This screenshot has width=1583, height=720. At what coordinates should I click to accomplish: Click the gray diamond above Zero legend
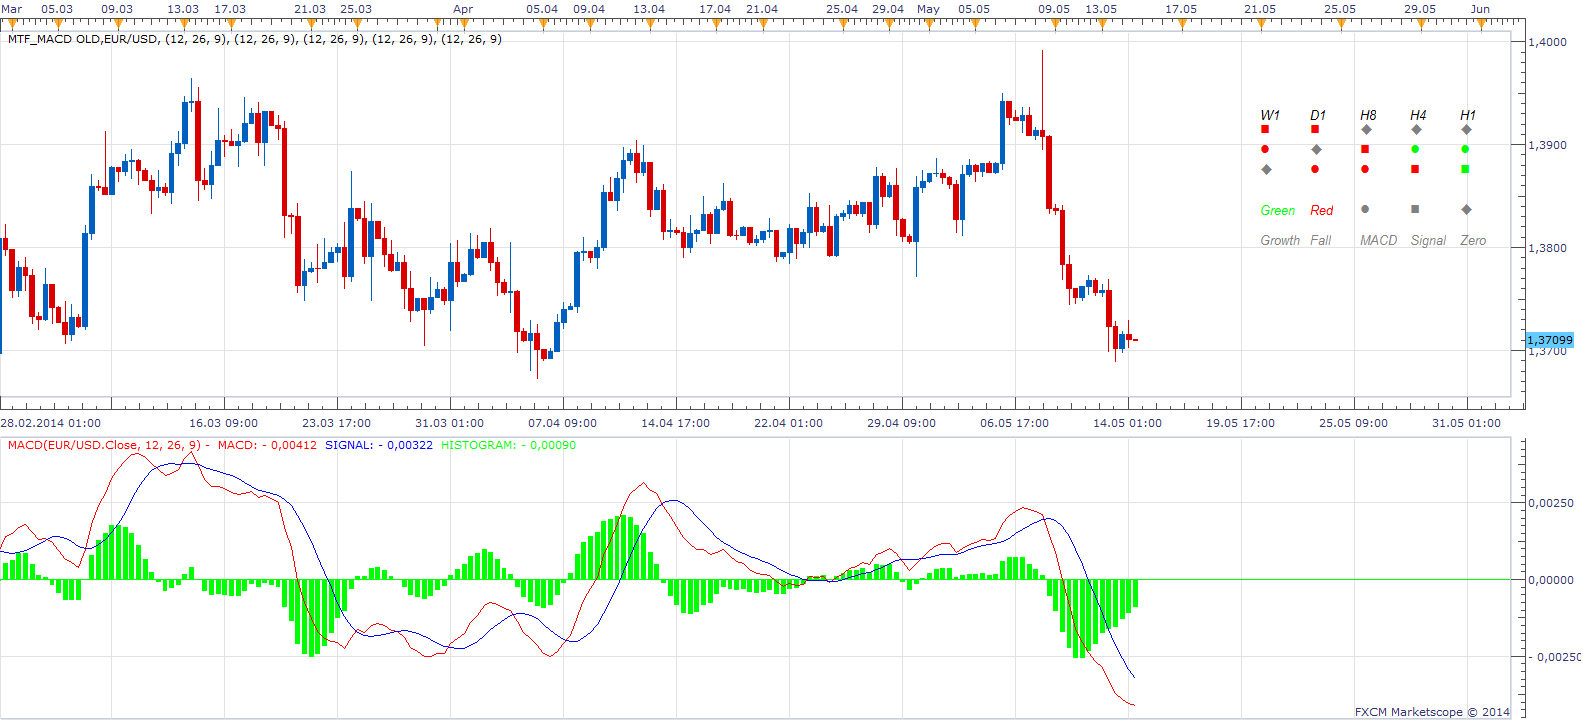pos(1466,209)
